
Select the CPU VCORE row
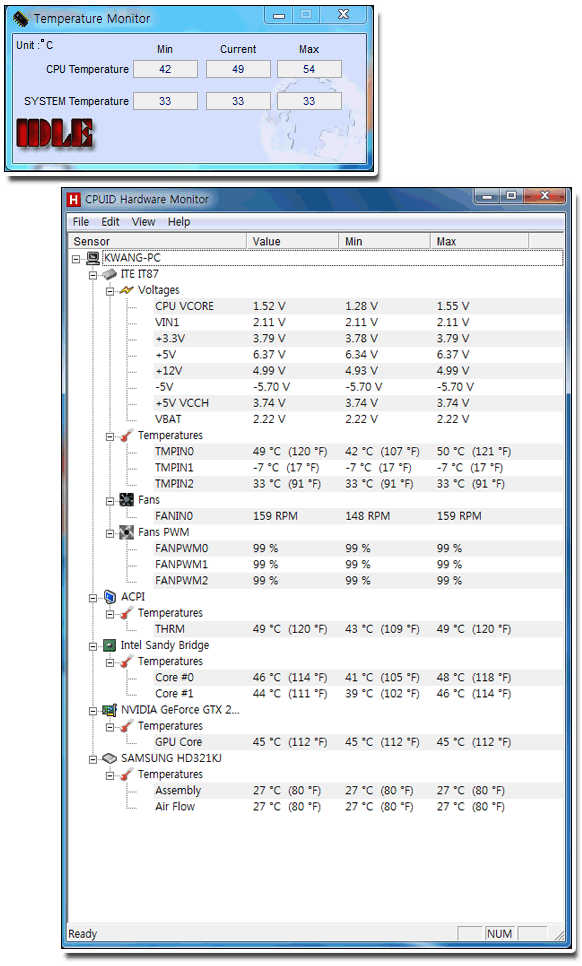tap(358, 306)
